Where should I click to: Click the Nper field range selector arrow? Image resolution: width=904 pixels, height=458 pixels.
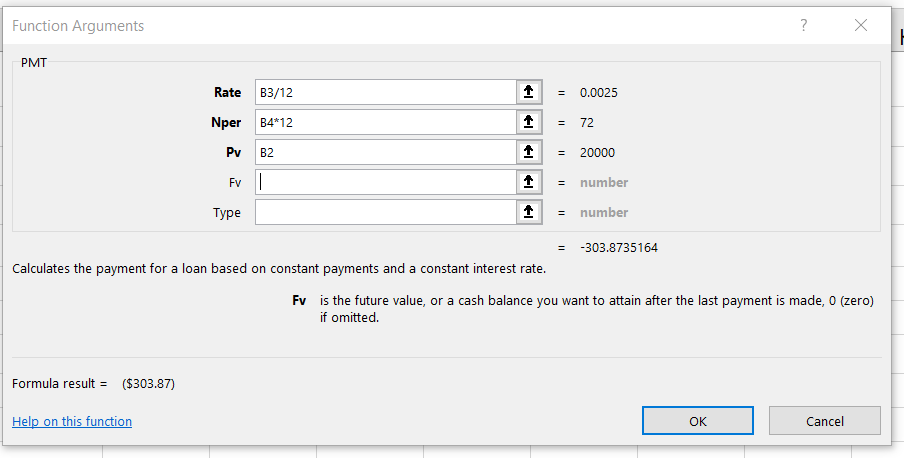pyautogui.click(x=529, y=122)
